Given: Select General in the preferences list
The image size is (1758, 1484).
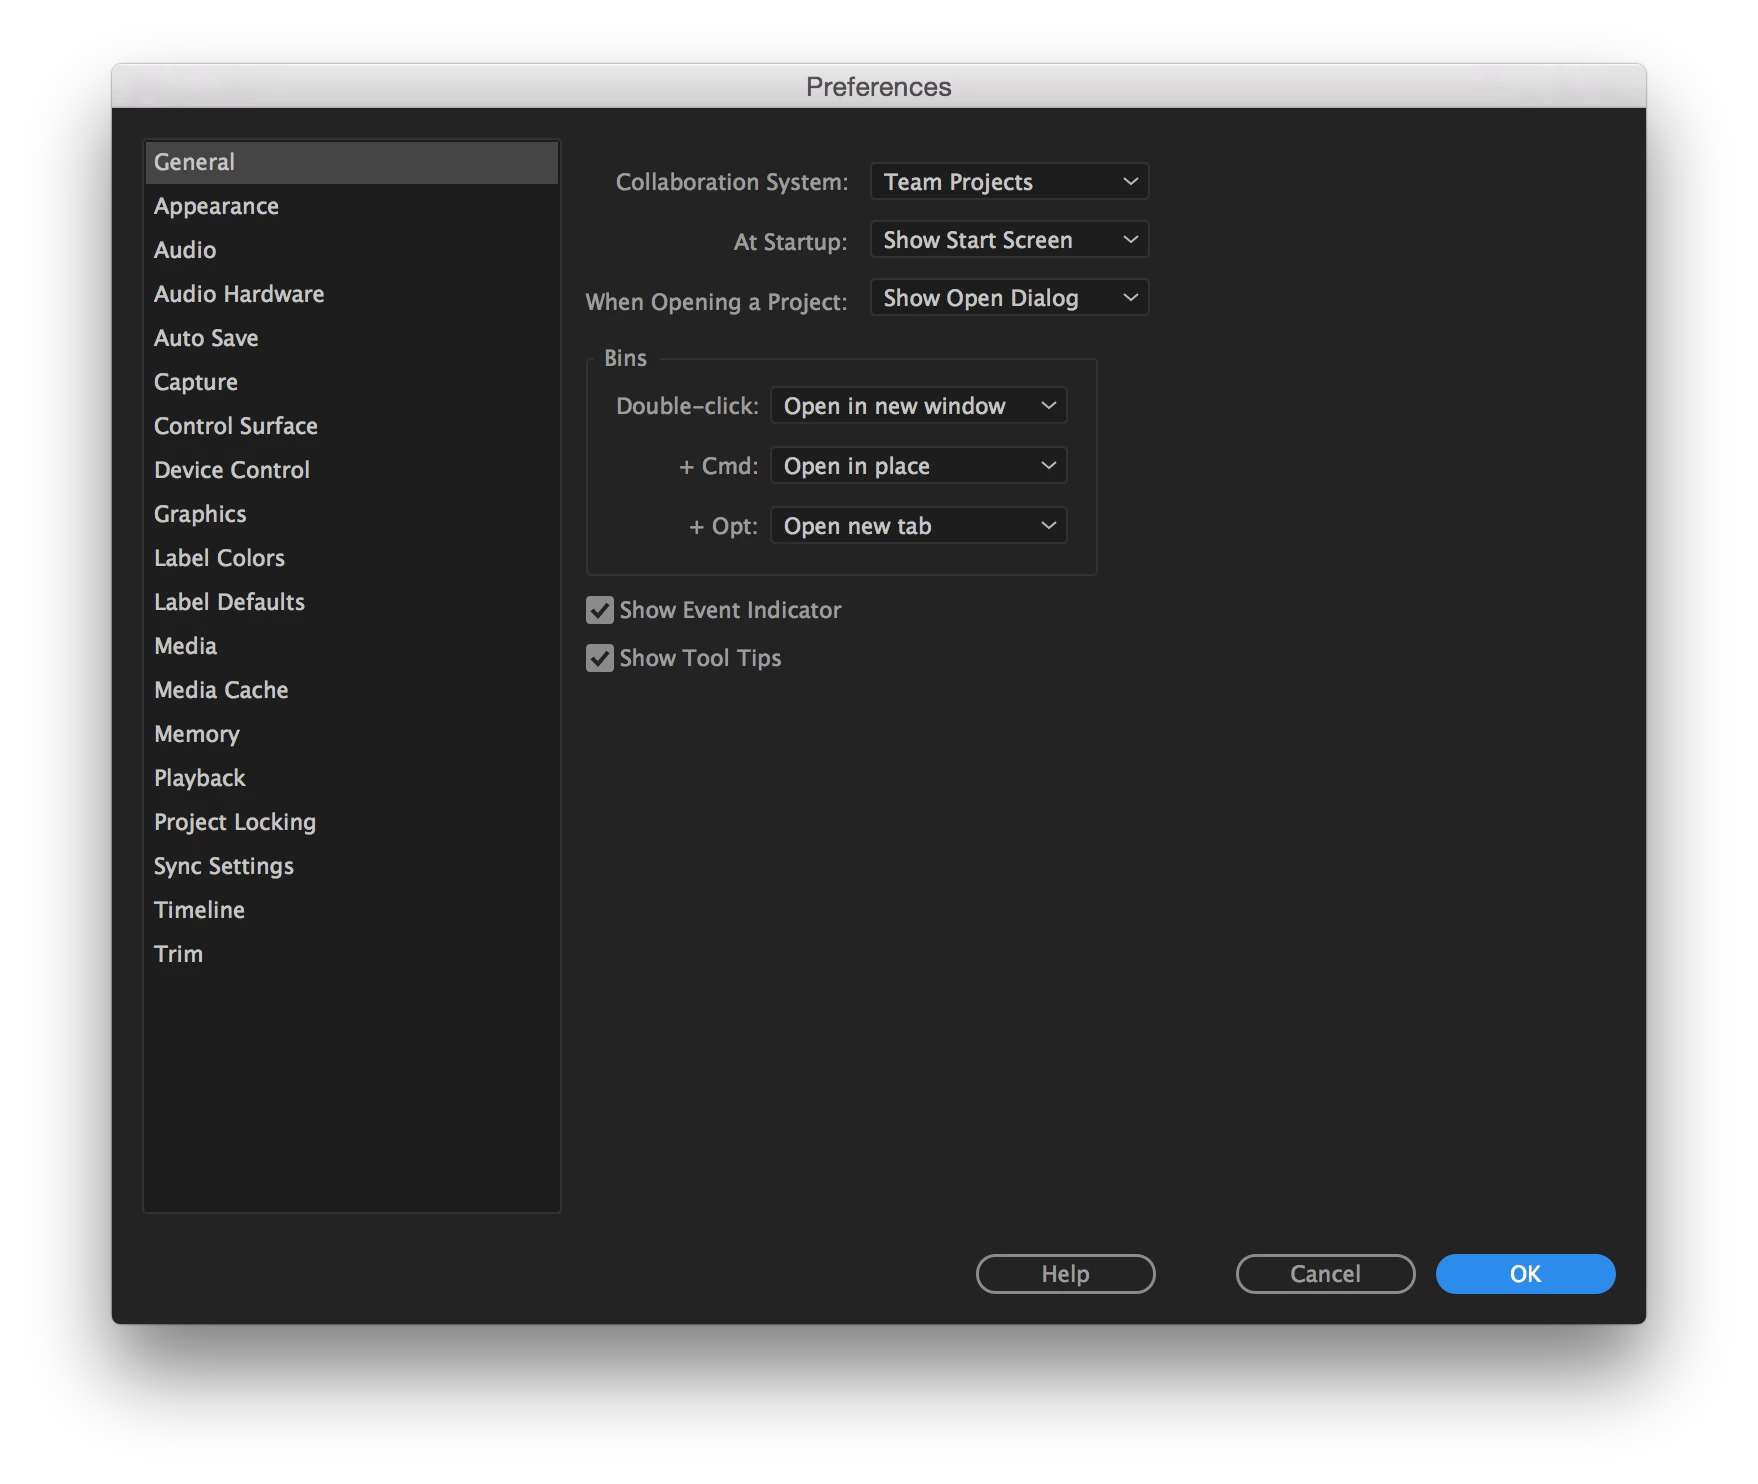Looking at the screenshot, I should [351, 162].
